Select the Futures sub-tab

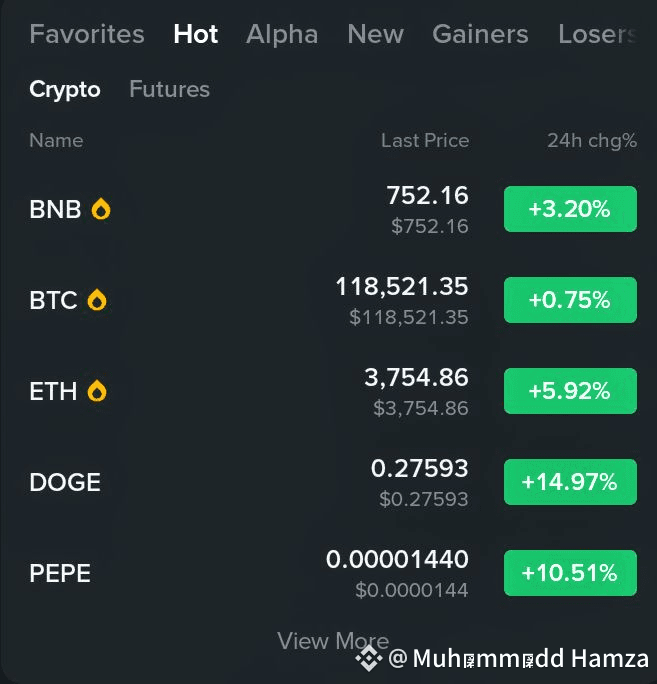[169, 89]
